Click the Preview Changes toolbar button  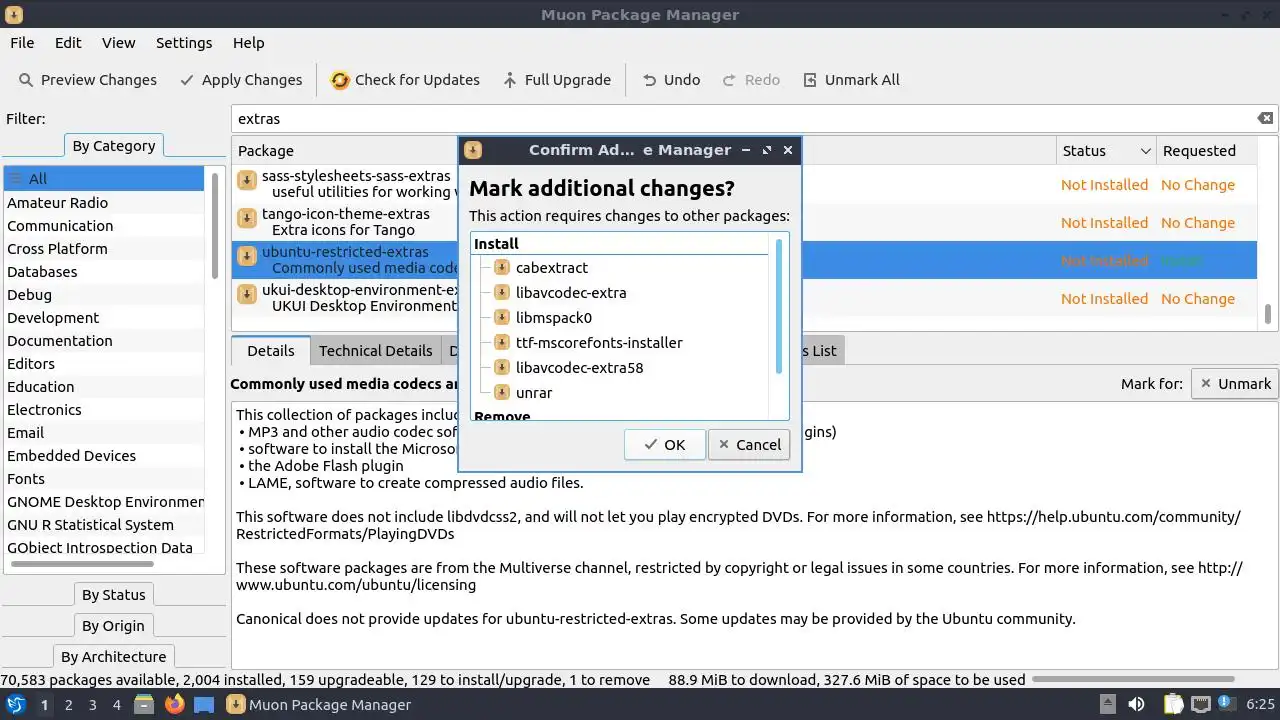point(88,80)
